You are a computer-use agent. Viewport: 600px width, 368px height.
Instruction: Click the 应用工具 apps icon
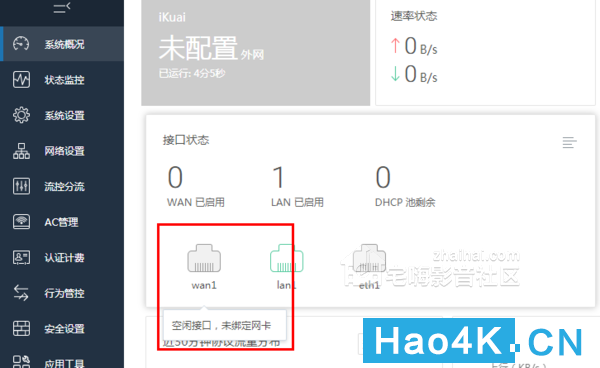[x=21, y=361]
